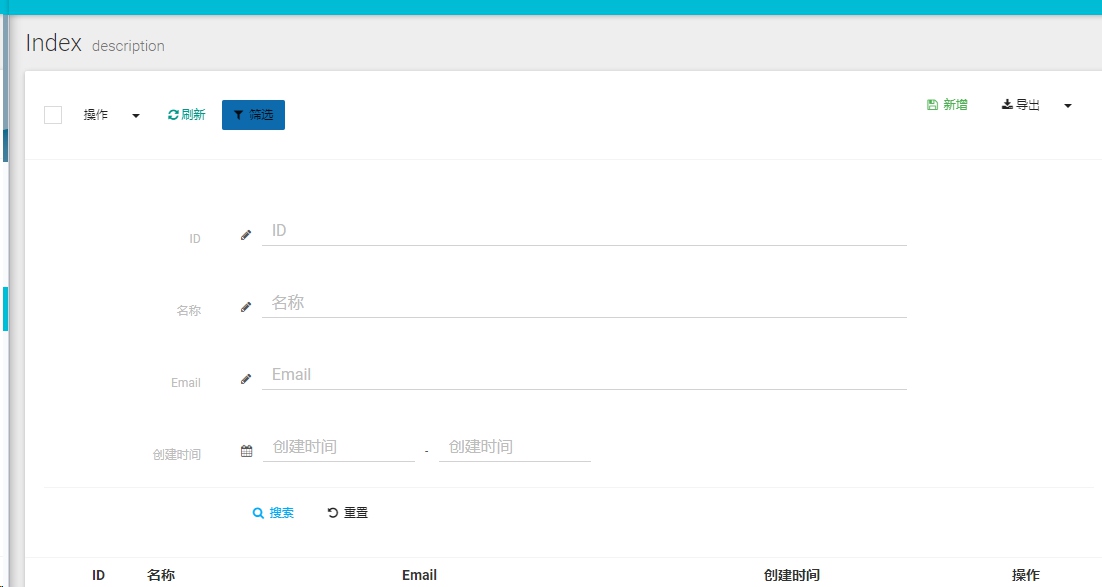
Task: Toggle the blue 筛选 filter button
Action: (253, 115)
